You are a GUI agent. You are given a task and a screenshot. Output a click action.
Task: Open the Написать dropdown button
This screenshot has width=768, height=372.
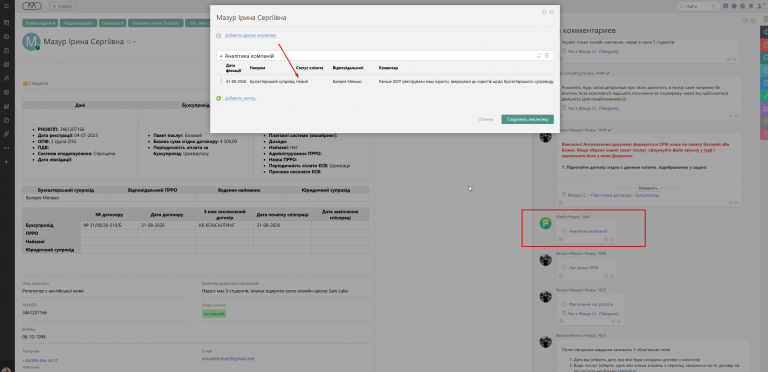pos(112,23)
